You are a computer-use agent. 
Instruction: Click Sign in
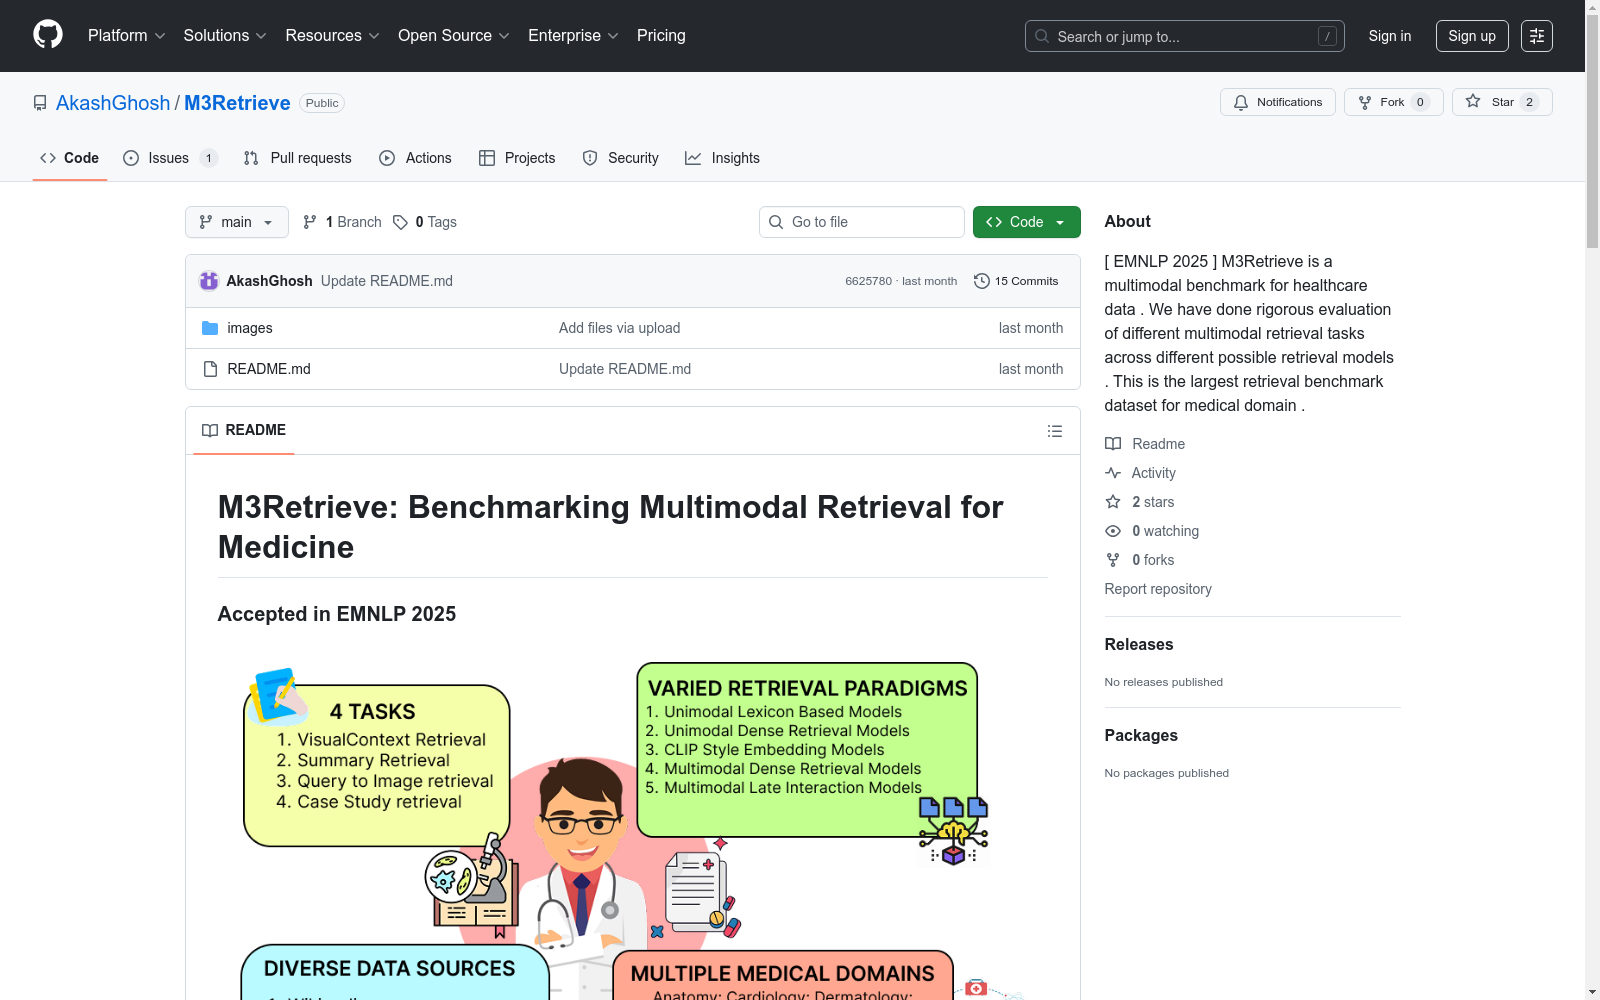pyautogui.click(x=1390, y=36)
